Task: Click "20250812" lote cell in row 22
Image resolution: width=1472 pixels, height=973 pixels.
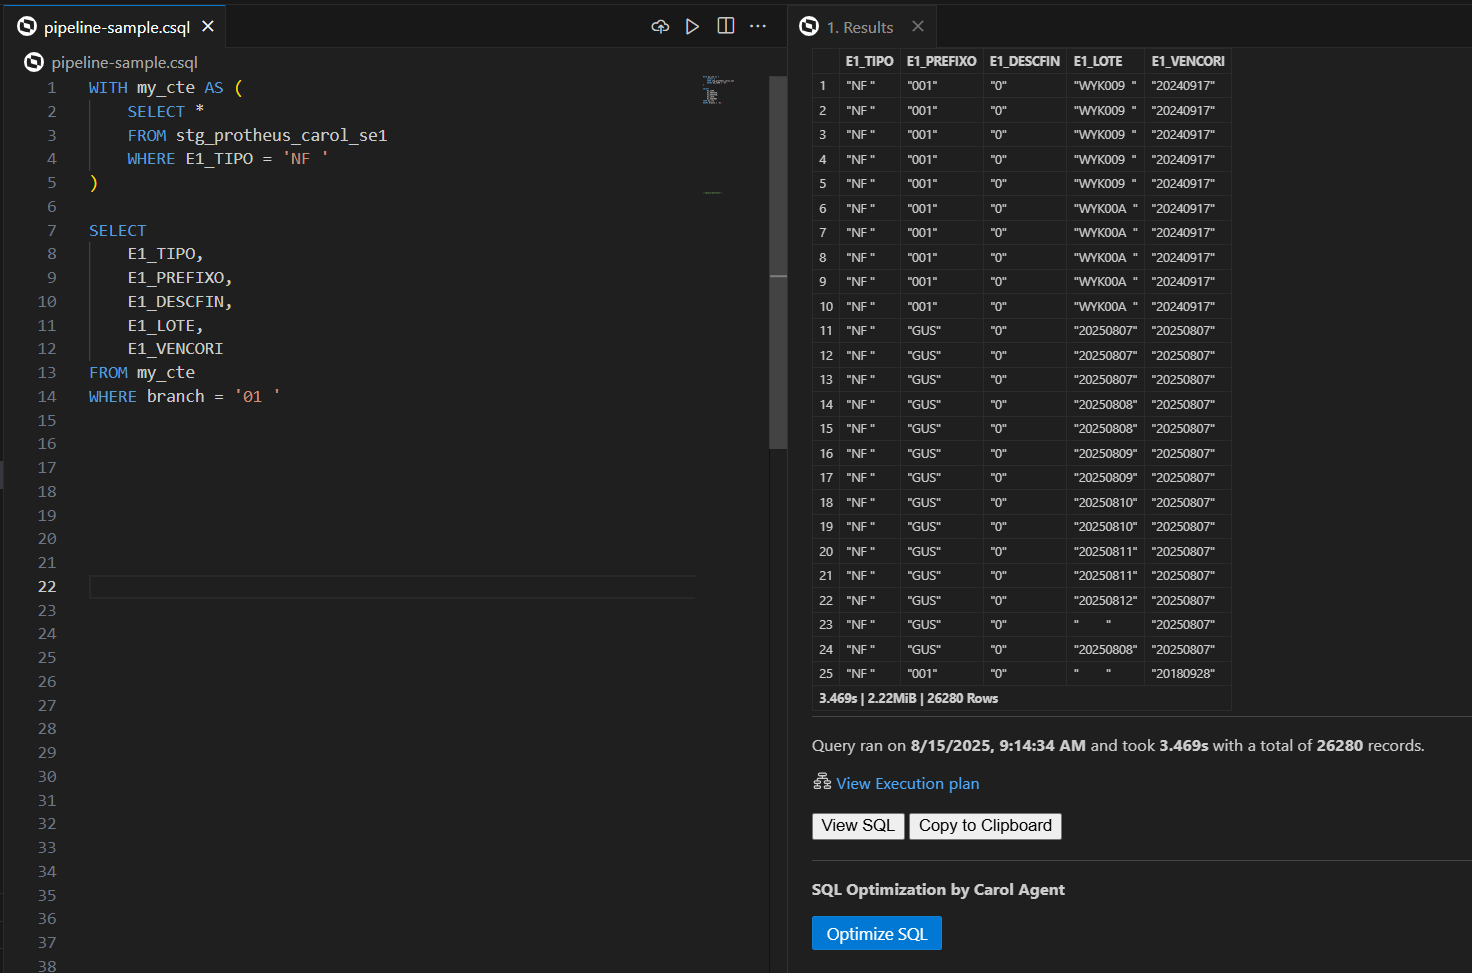Action: pyautogui.click(x=1105, y=601)
